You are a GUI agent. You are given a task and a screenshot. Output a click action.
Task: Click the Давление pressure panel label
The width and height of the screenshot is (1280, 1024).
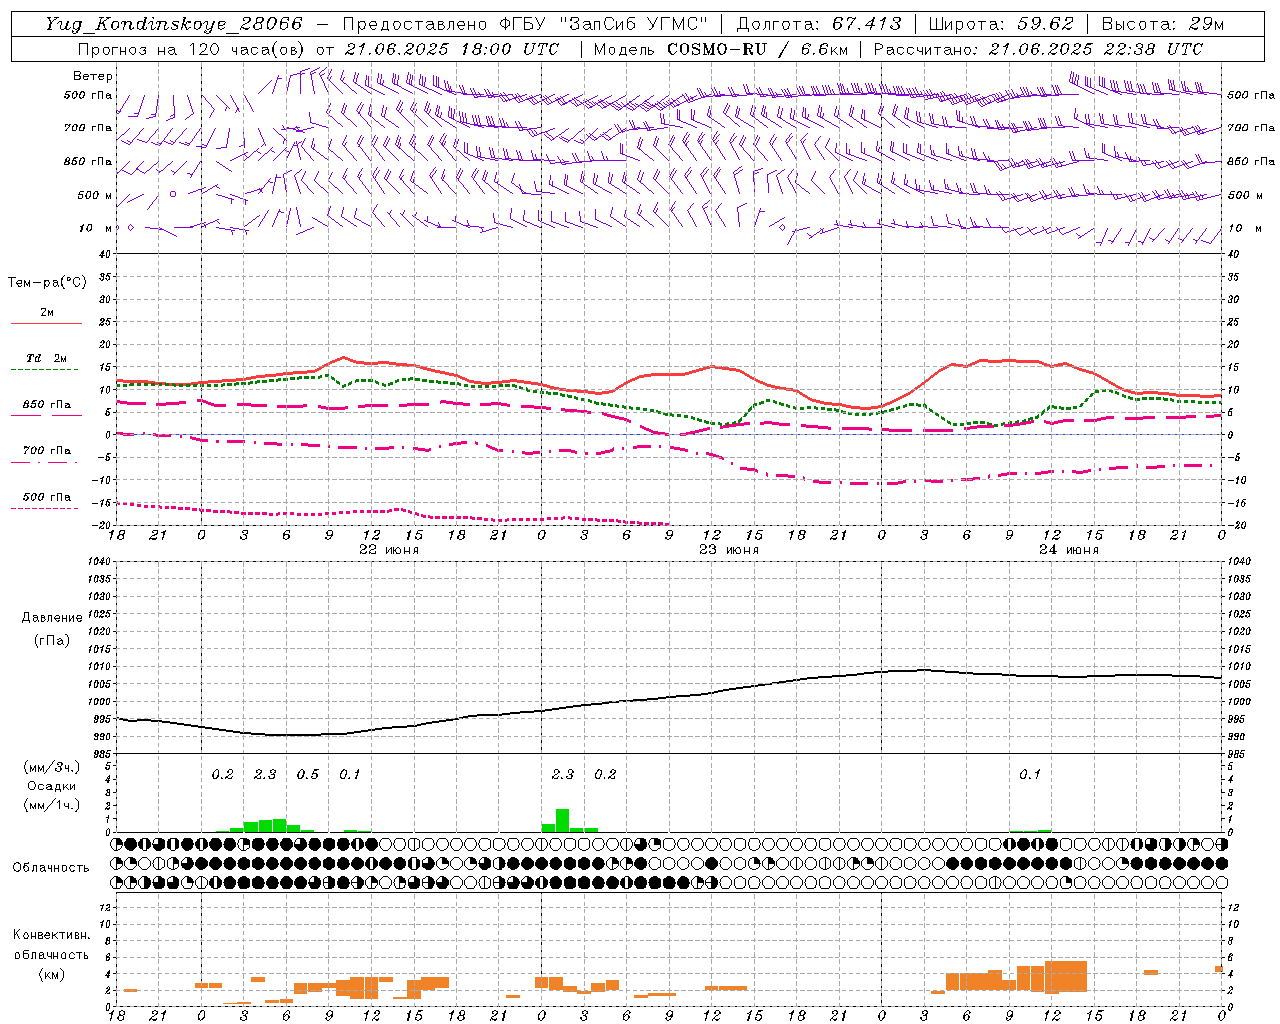click(52, 618)
